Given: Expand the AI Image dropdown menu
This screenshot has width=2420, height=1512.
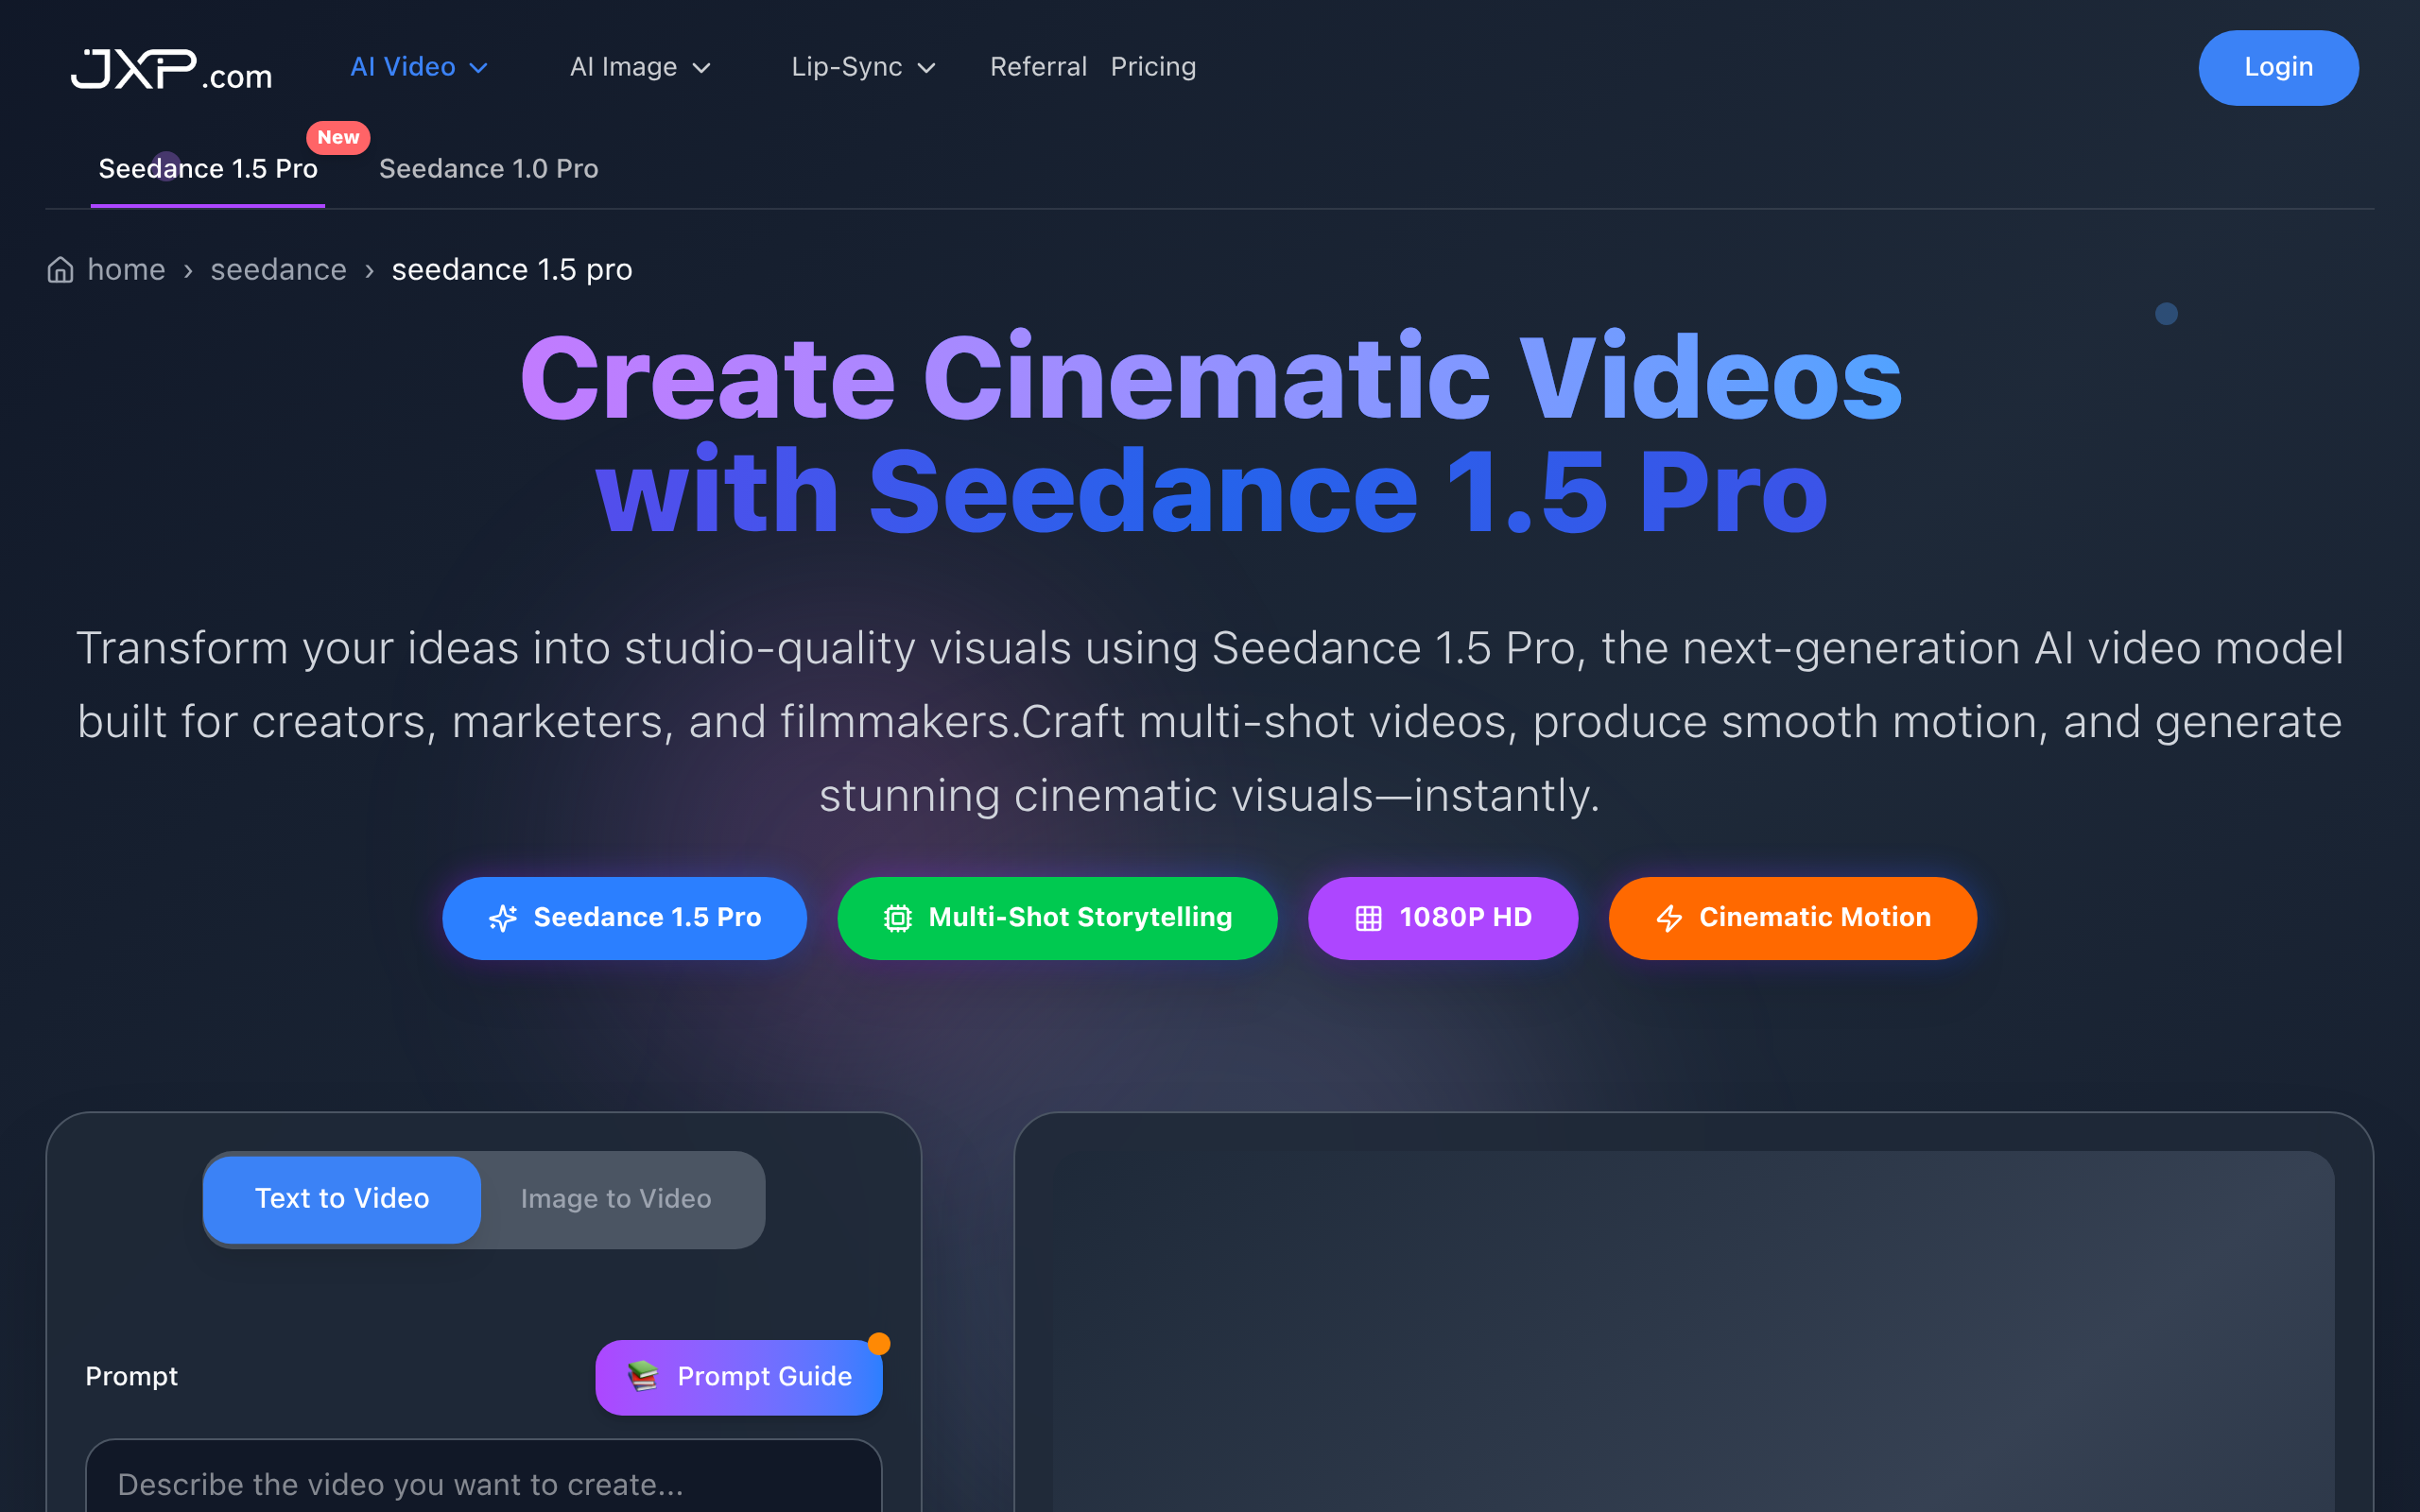Looking at the screenshot, I should tap(640, 67).
